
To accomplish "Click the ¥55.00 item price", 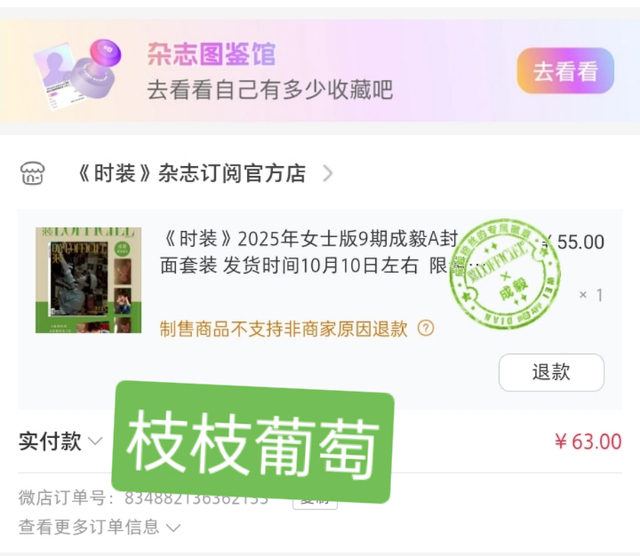I will click(573, 242).
